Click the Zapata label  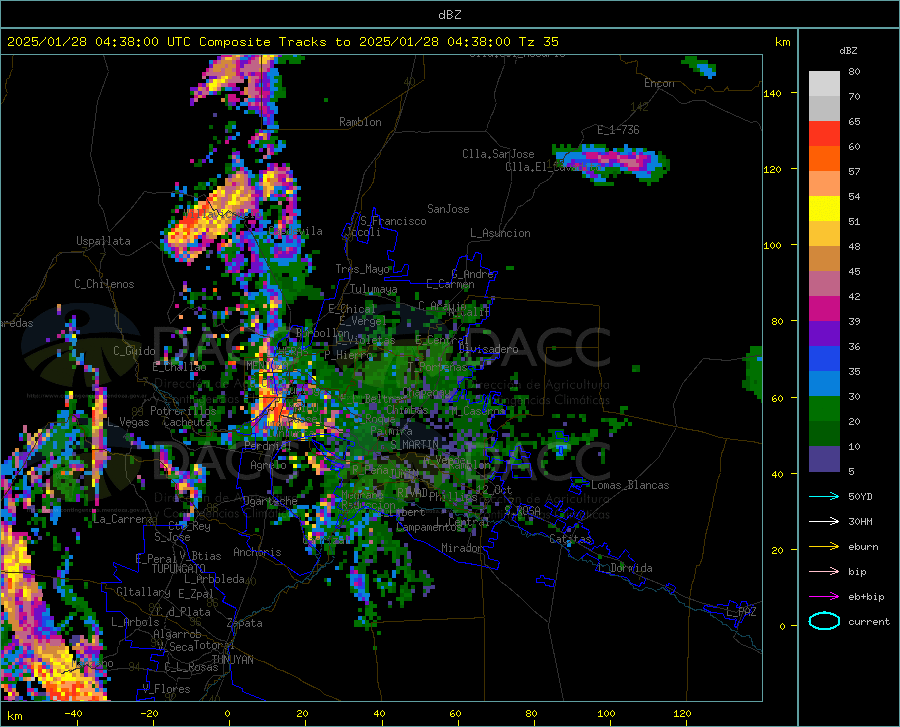245,623
